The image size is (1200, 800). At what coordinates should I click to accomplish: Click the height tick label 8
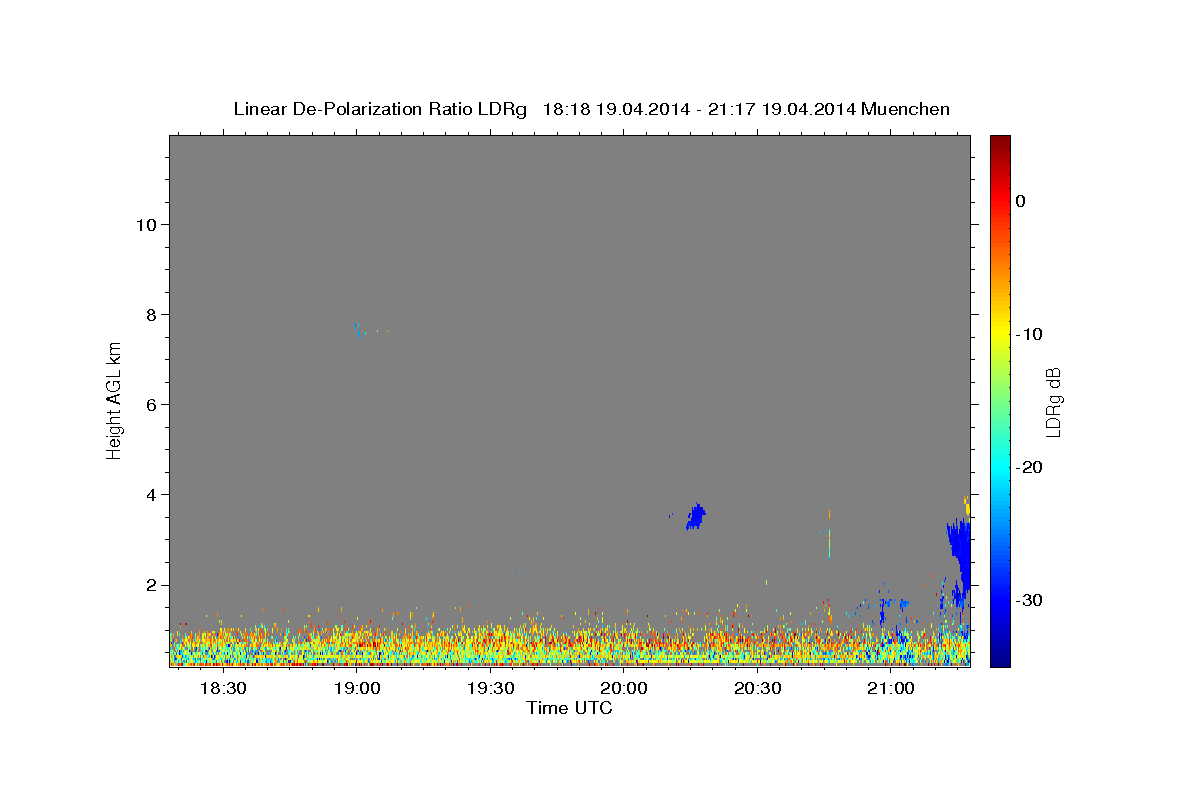pyautogui.click(x=150, y=314)
